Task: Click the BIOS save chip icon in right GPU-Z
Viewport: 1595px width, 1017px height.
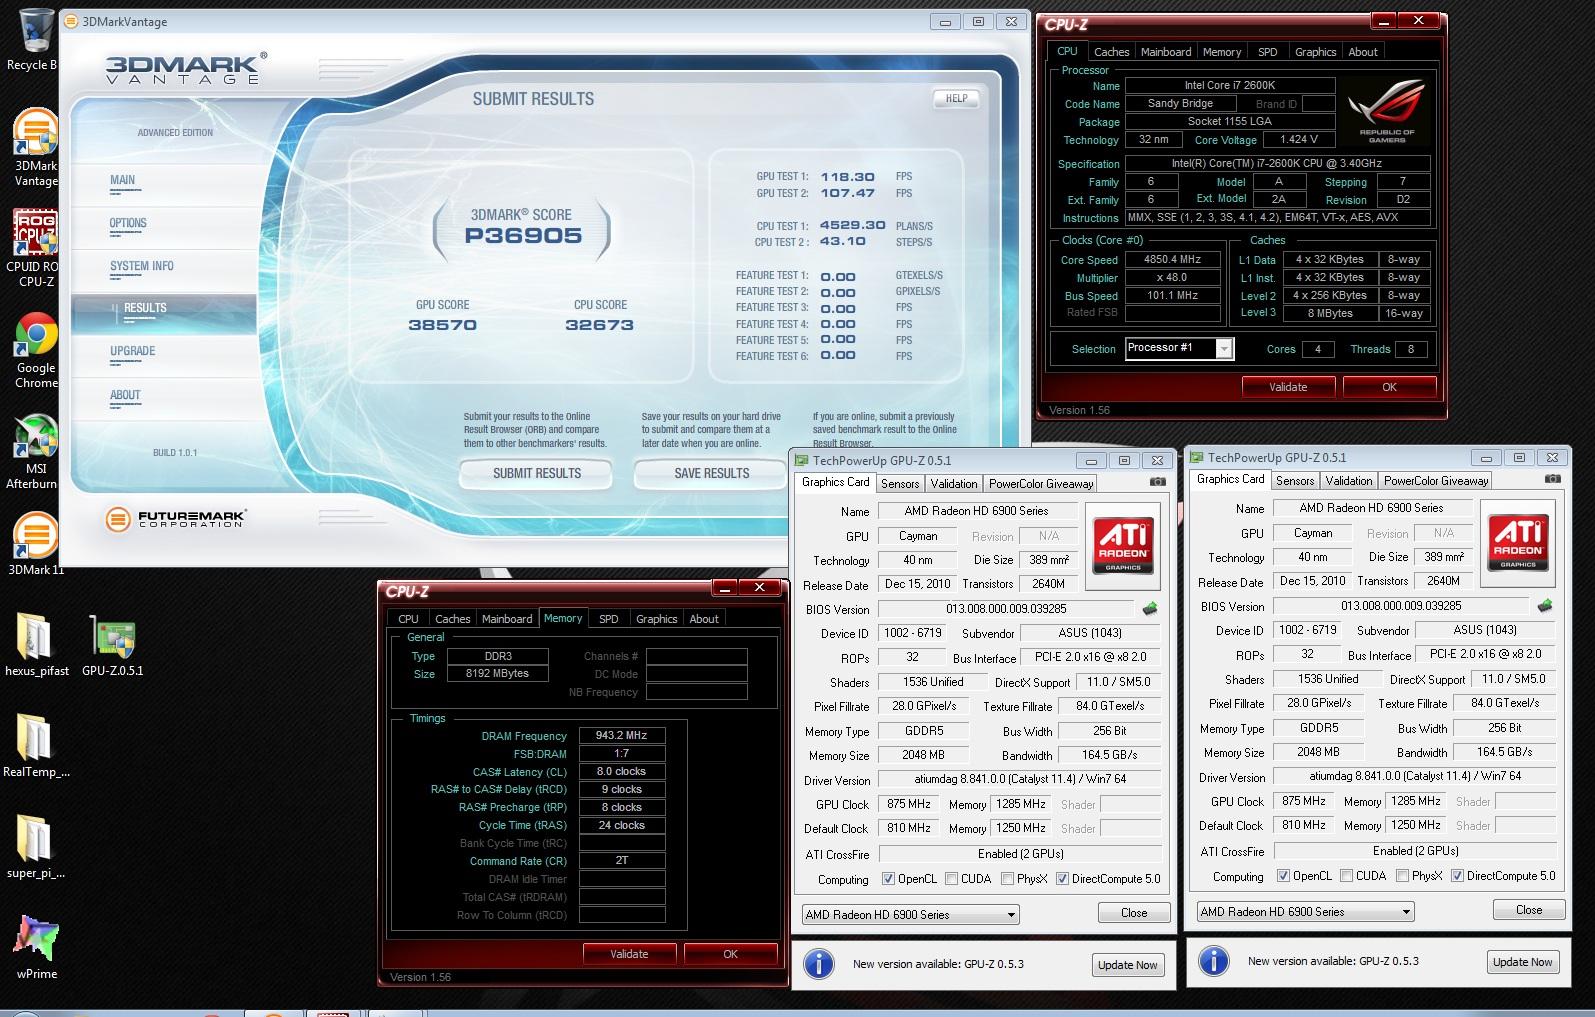Action: [x=1545, y=605]
